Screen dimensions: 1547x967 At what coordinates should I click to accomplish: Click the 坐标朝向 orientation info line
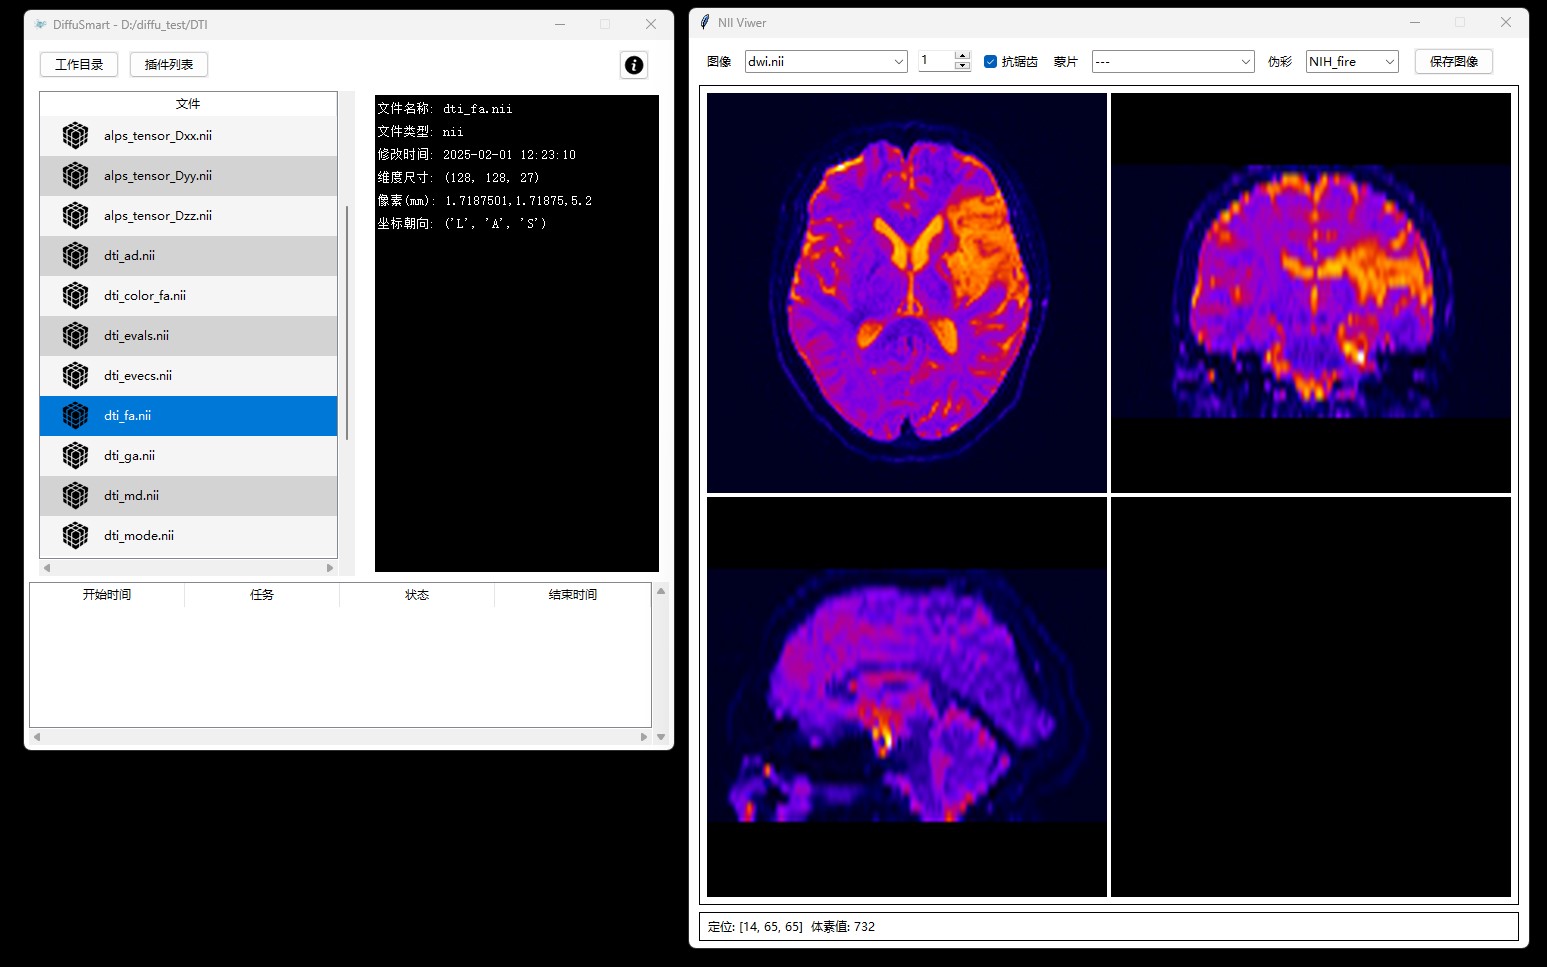tap(462, 224)
